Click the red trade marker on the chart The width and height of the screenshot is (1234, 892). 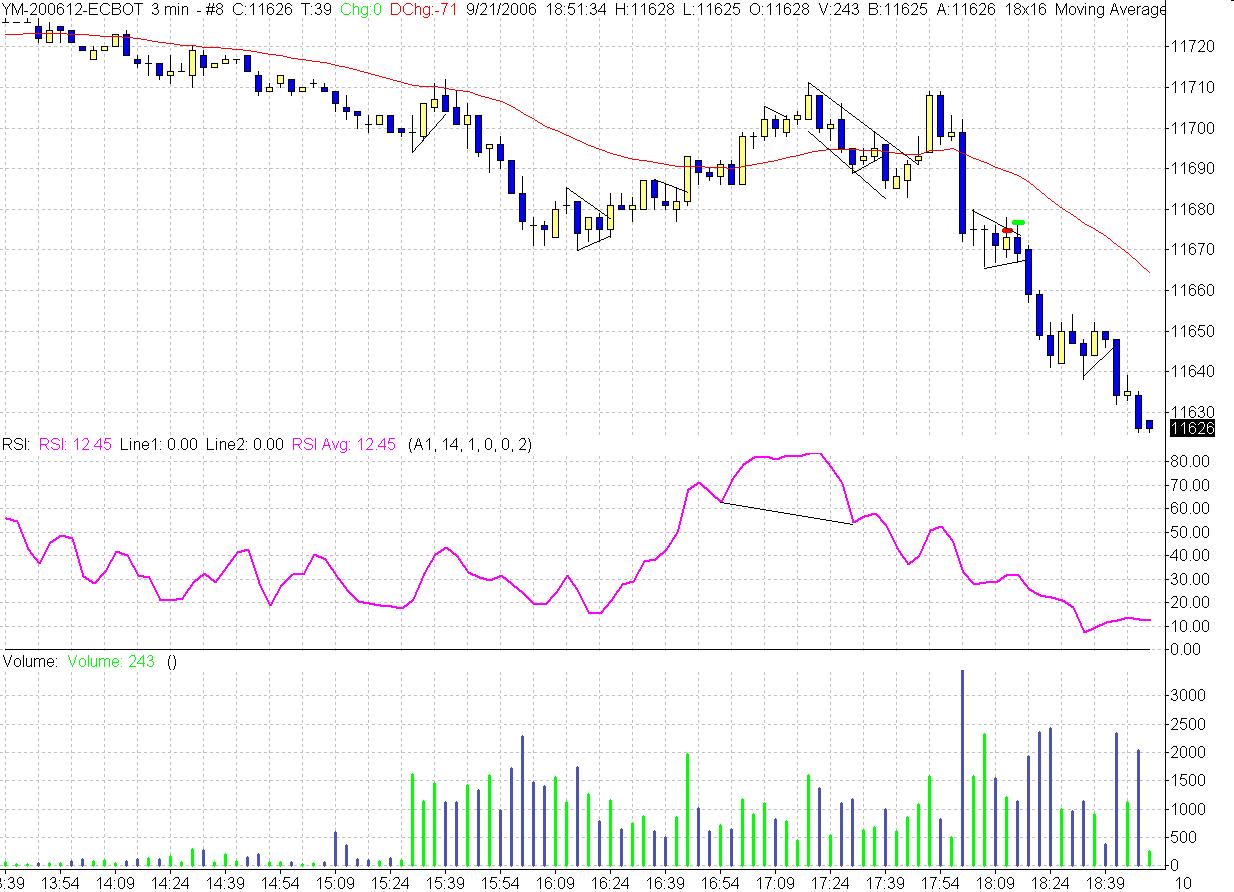click(x=1007, y=231)
